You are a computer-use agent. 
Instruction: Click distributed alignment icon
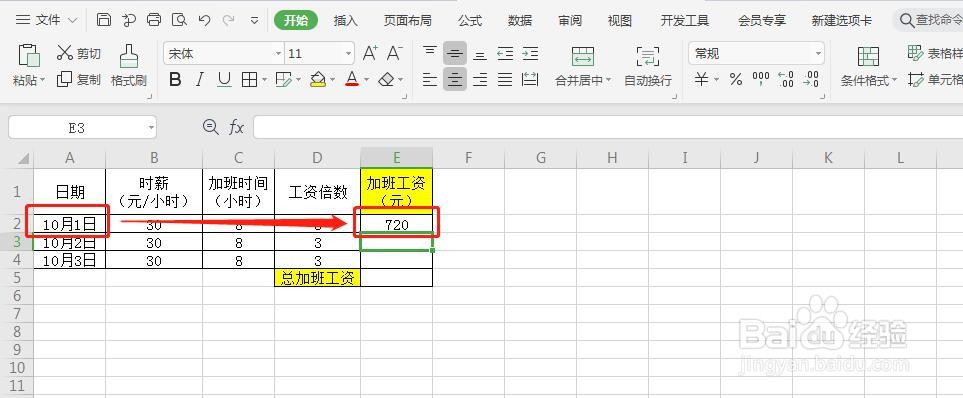(x=530, y=79)
